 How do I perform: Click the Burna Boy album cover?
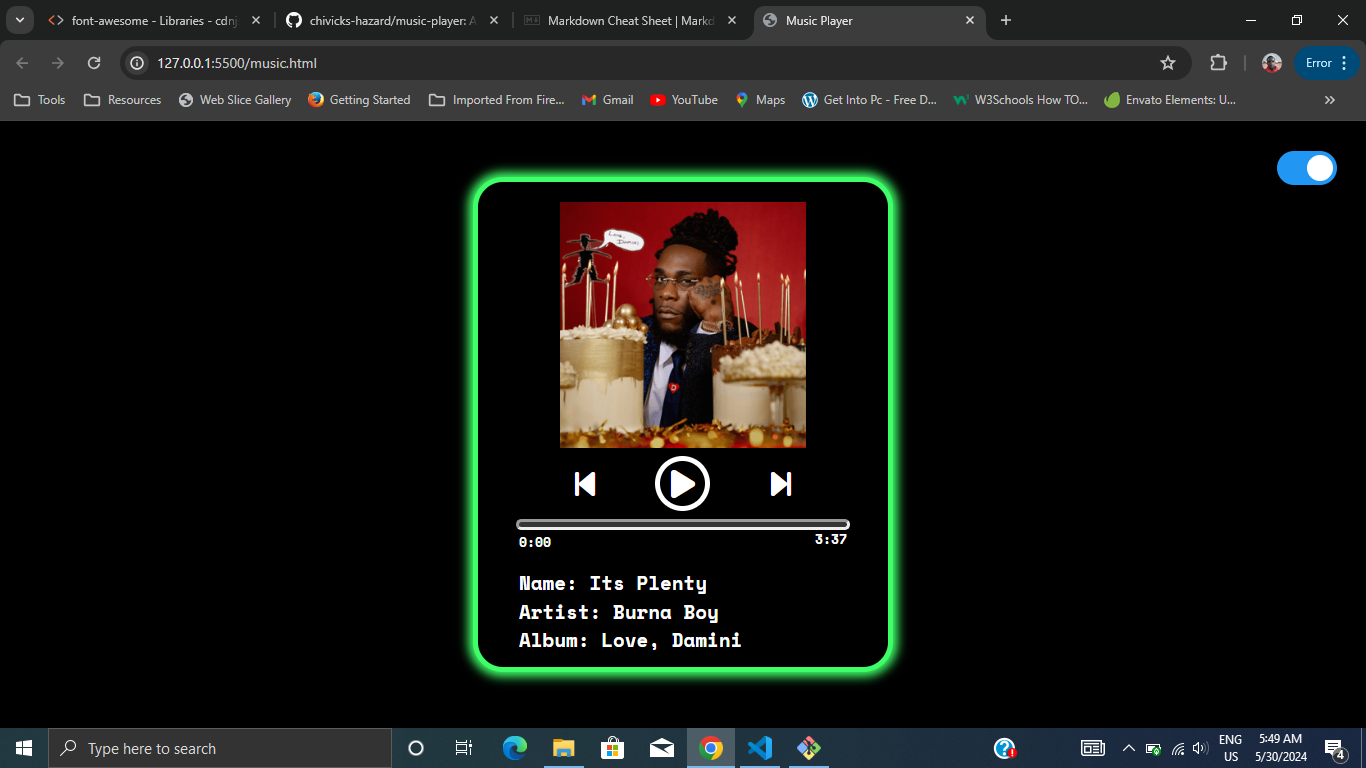click(683, 325)
